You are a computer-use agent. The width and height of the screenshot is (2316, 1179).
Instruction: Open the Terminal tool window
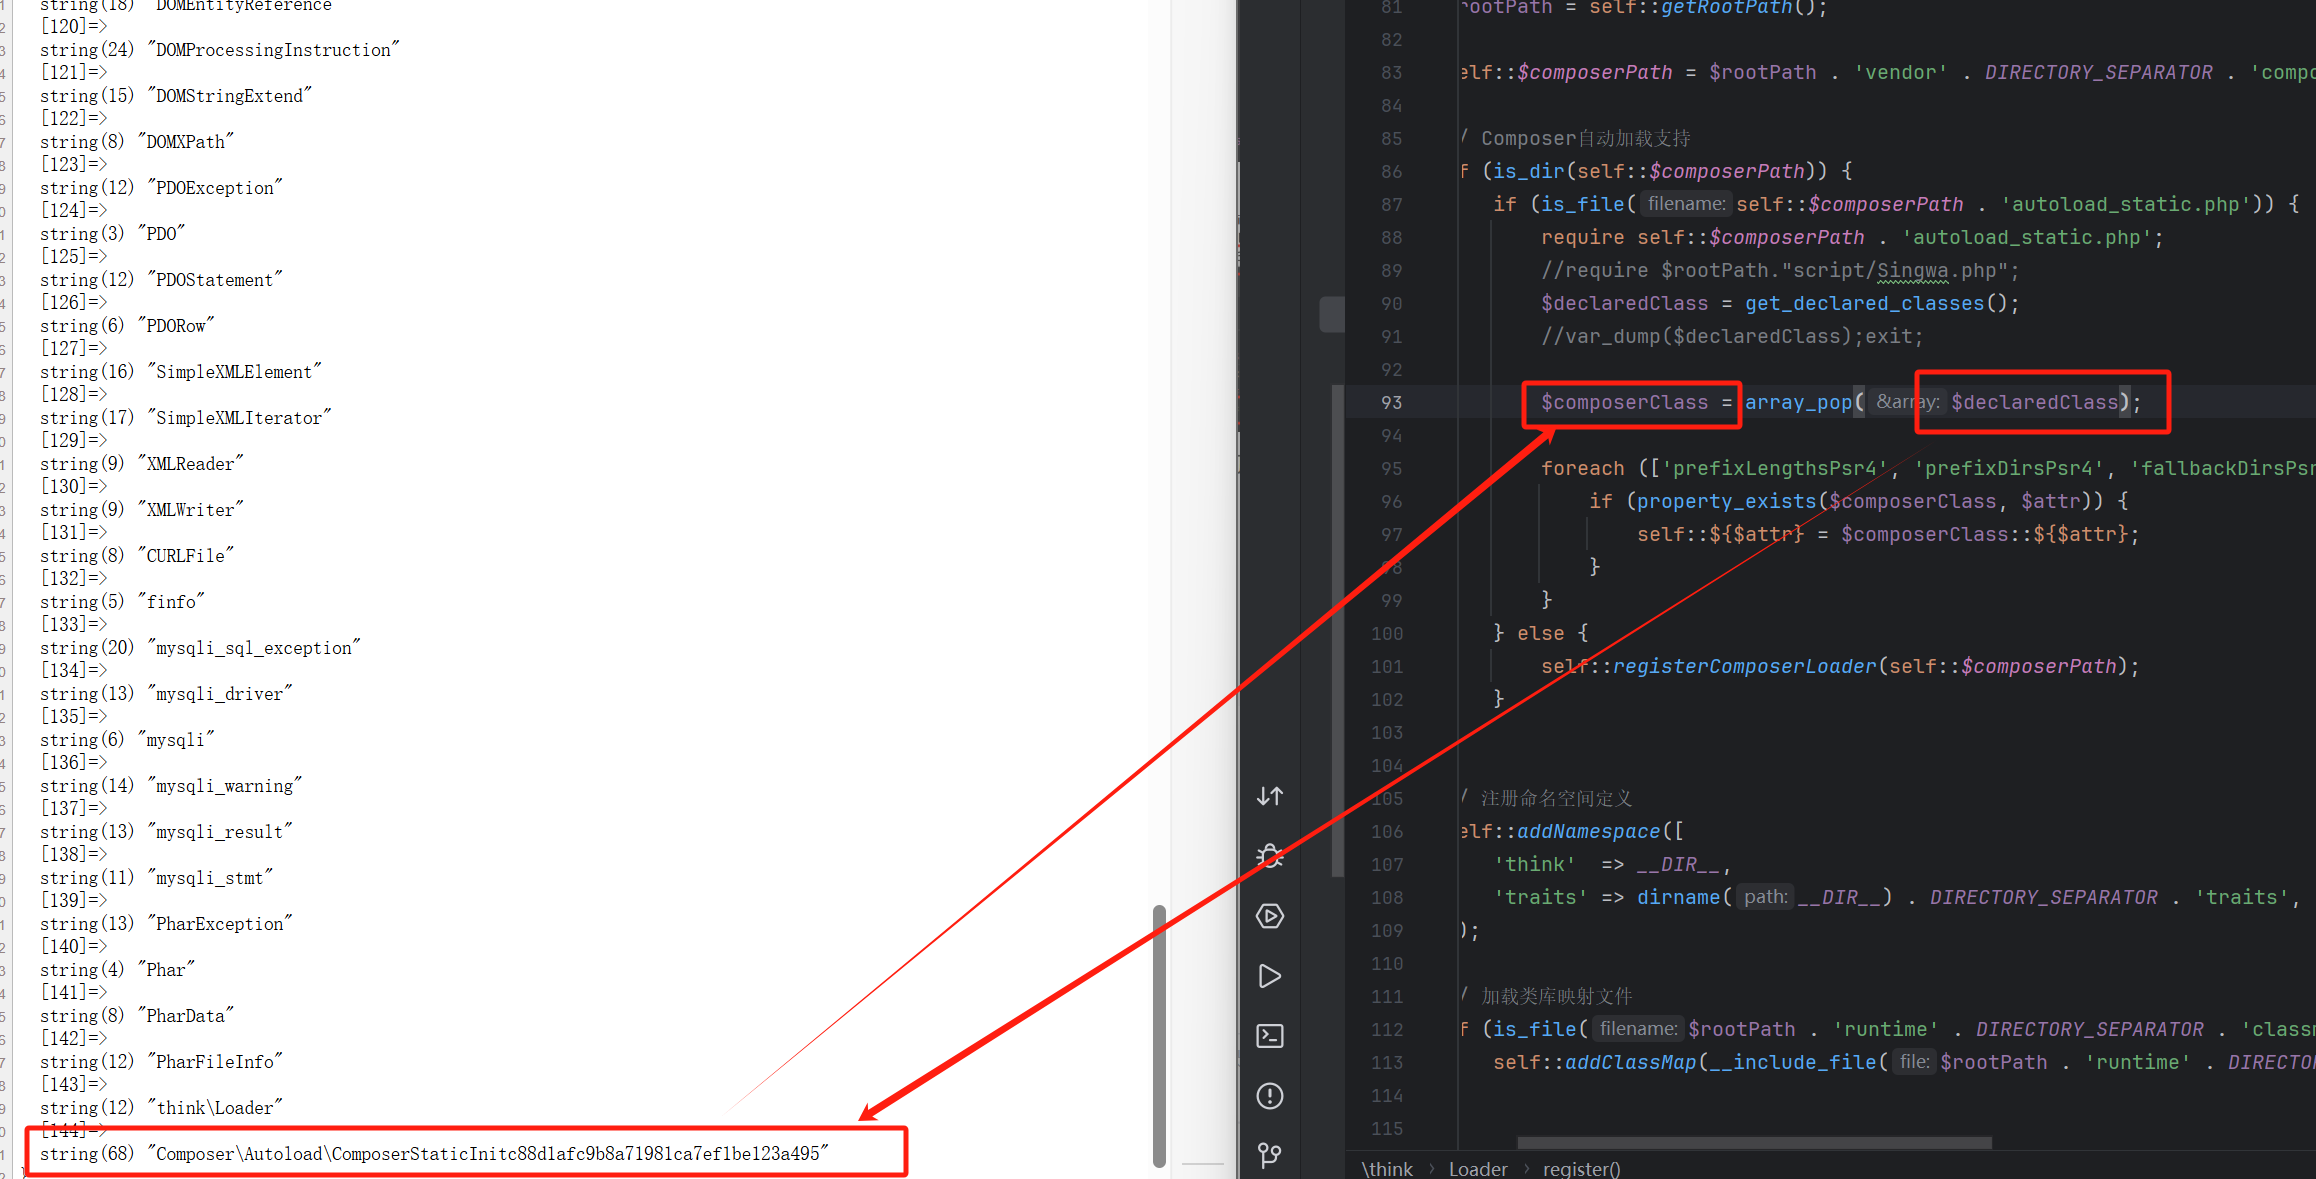click(1270, 1036)
